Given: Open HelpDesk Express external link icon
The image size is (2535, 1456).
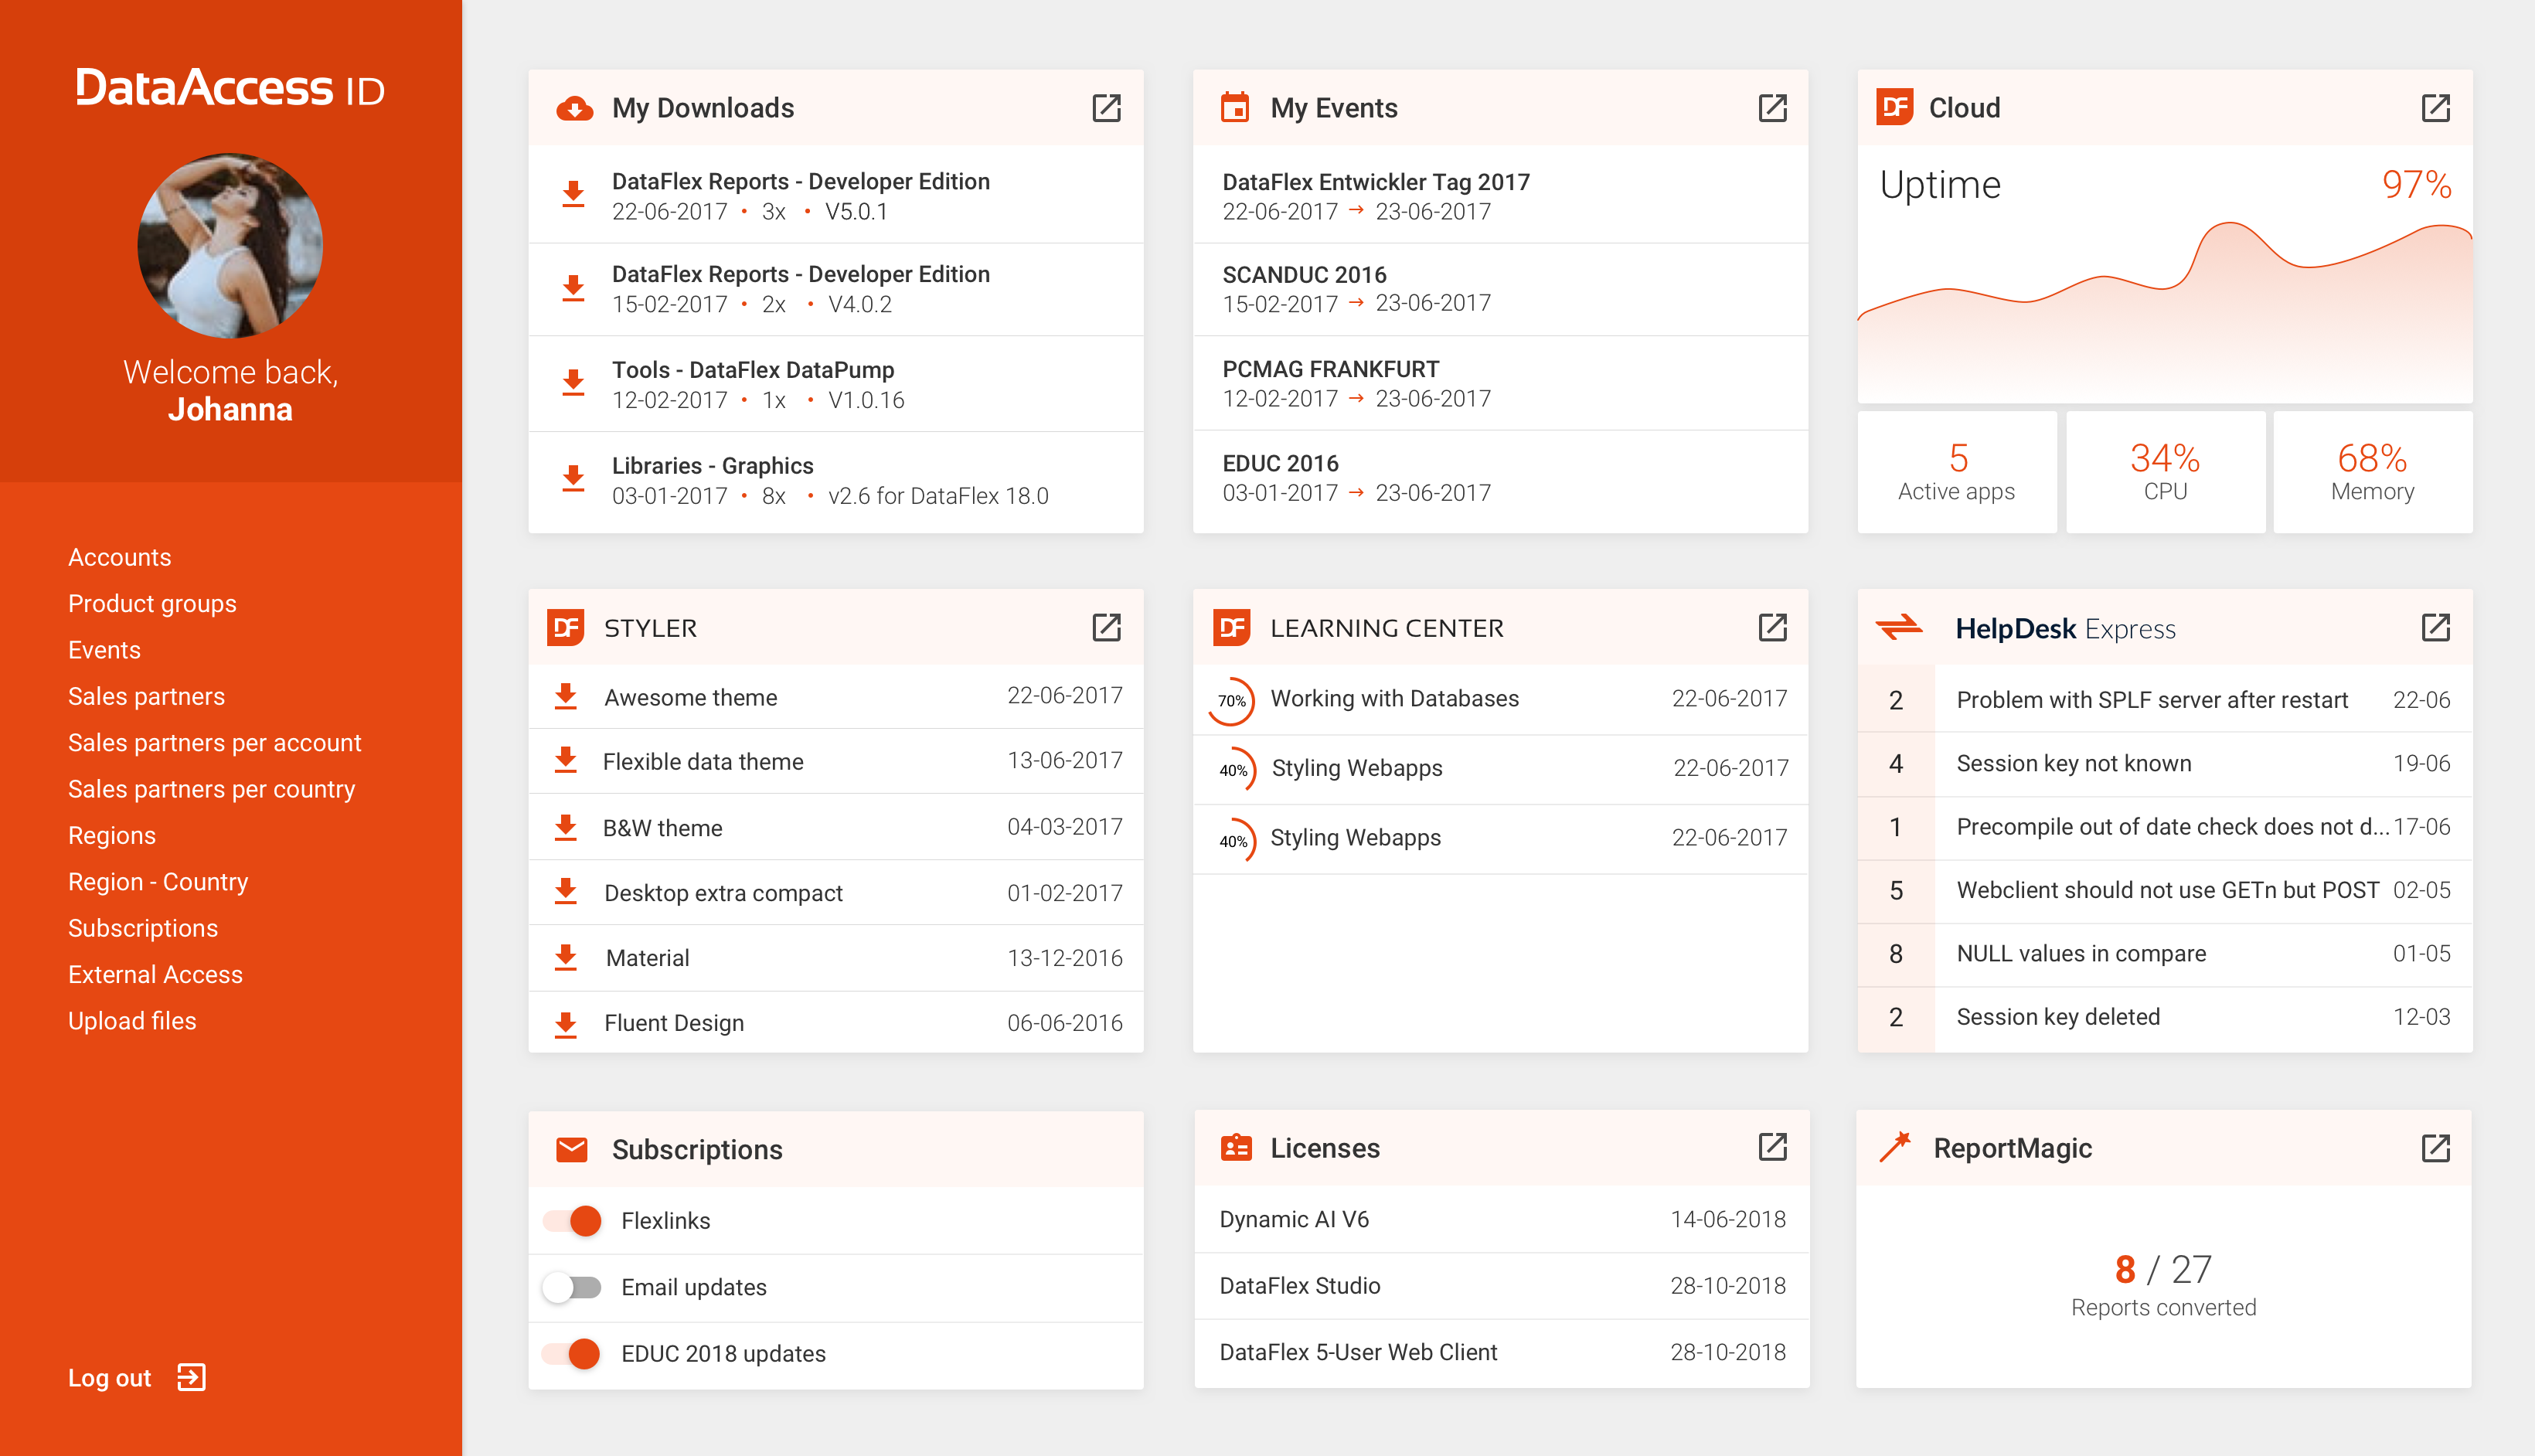Looking at the screenshot, I should (2435, 627).
